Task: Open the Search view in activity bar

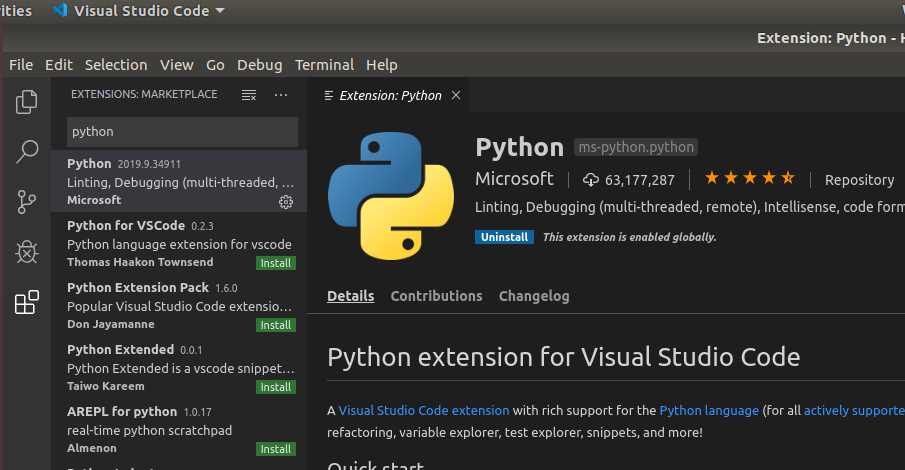Action: (27, 152)
